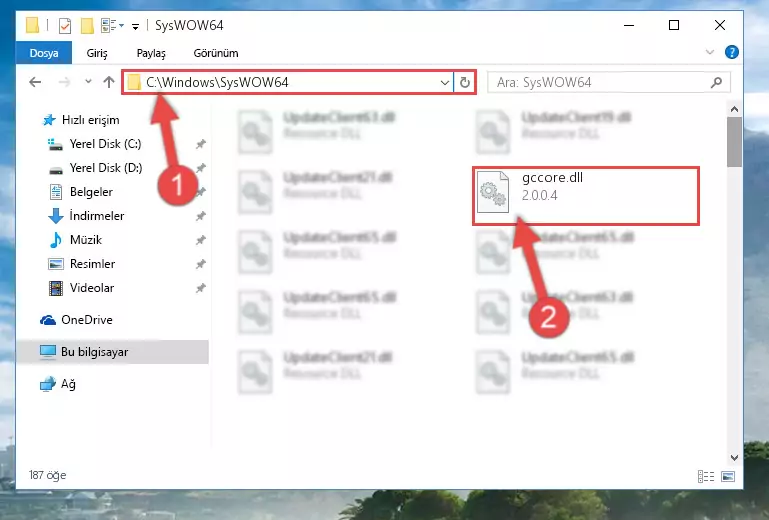Refresh the SysWOW64 folder
This screenshot has height=520, width=769.
[x=464, y=82]
